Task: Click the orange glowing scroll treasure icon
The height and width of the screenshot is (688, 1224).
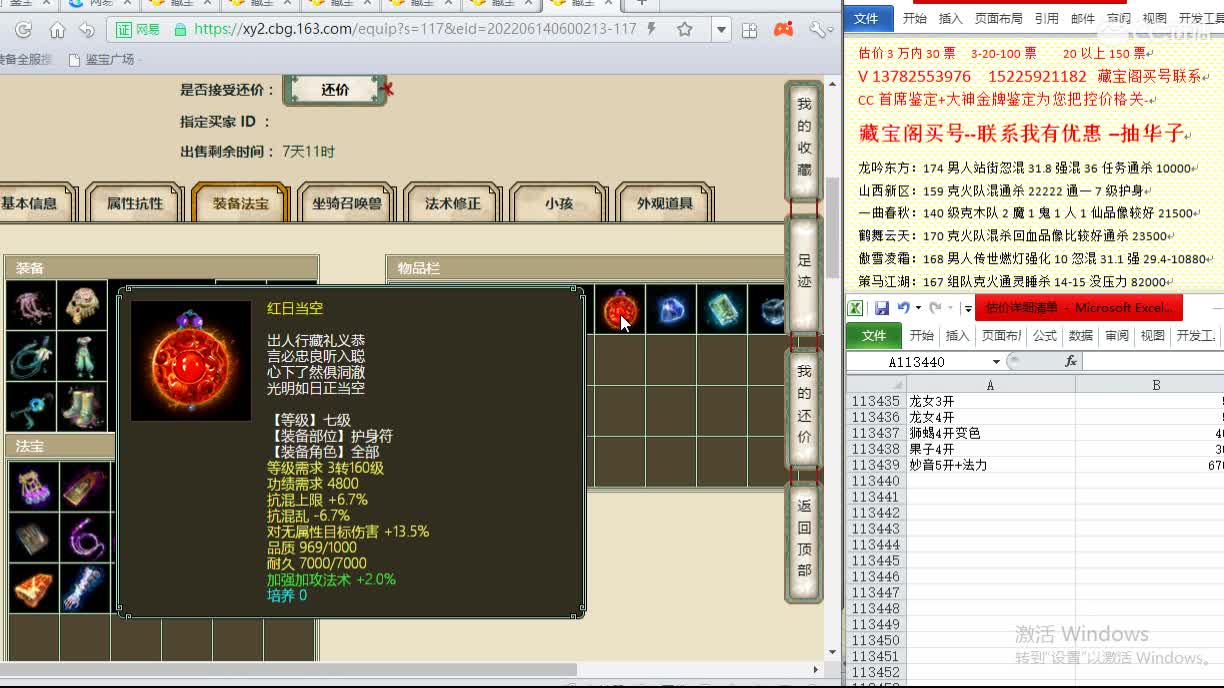Action: tap(33, 589)
